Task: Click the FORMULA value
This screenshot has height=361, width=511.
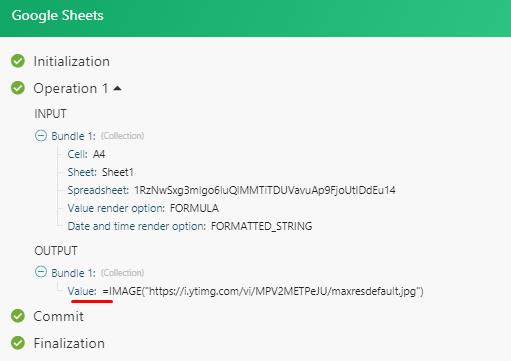Action: [x=194, y=208]
